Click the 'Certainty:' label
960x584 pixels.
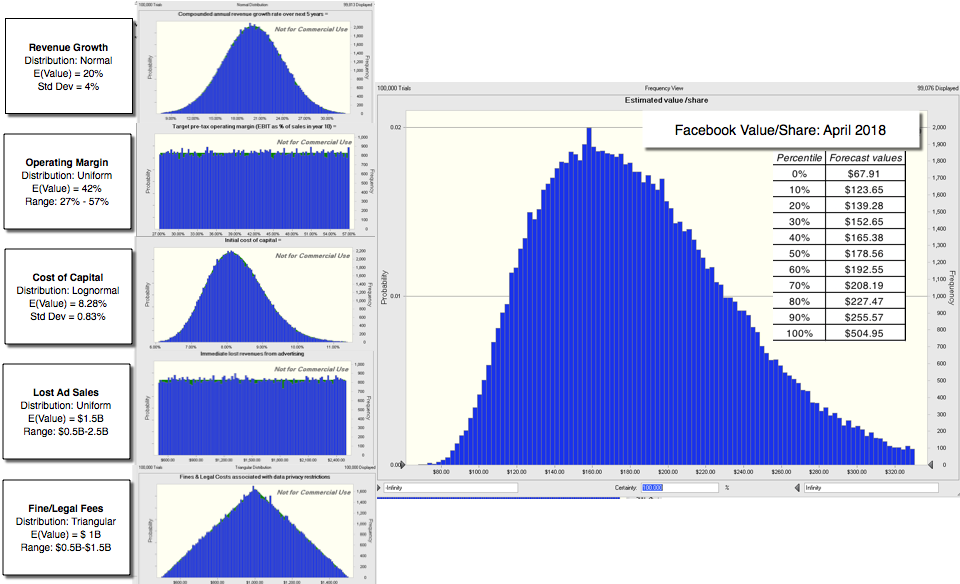(626, 488)
